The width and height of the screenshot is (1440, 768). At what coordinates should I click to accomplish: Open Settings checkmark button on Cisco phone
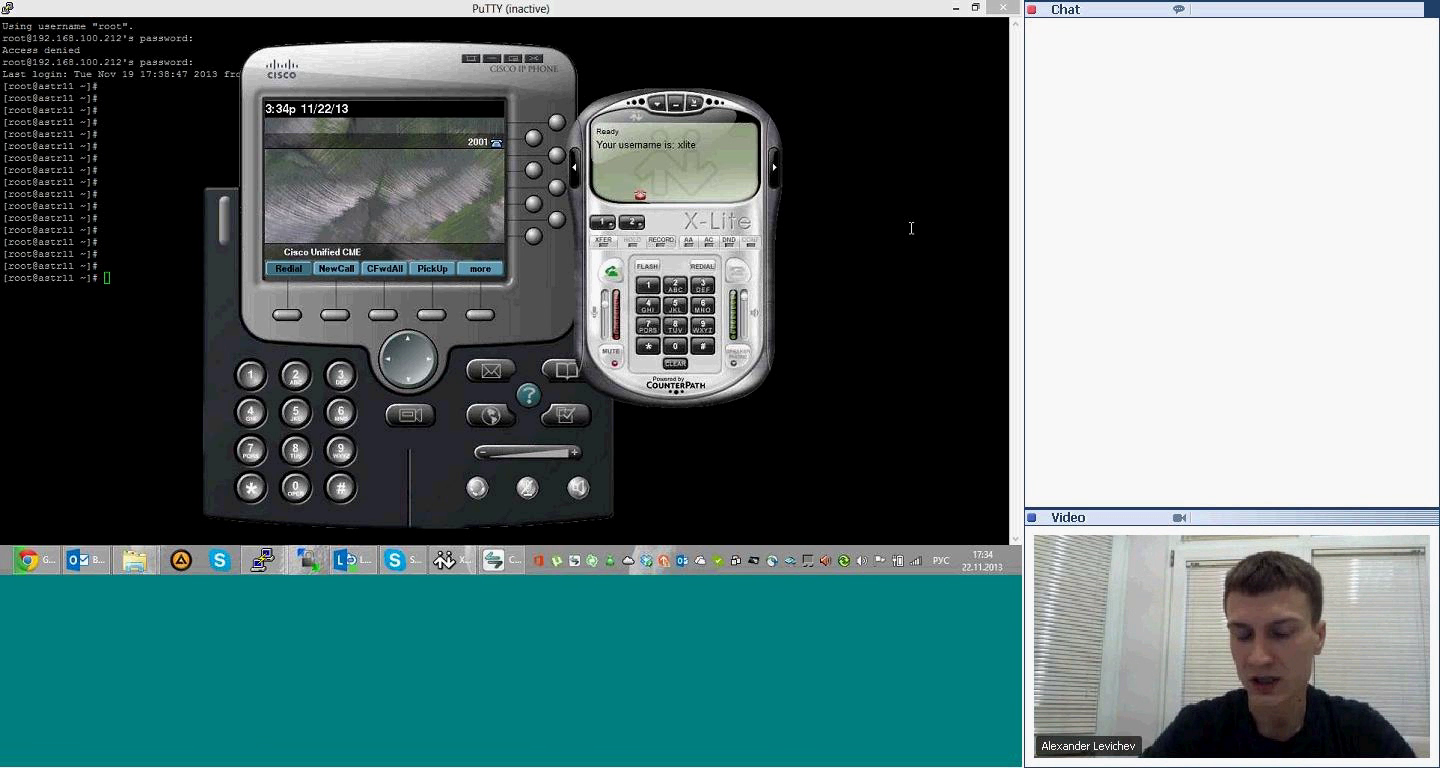click(x=565, y=415)
